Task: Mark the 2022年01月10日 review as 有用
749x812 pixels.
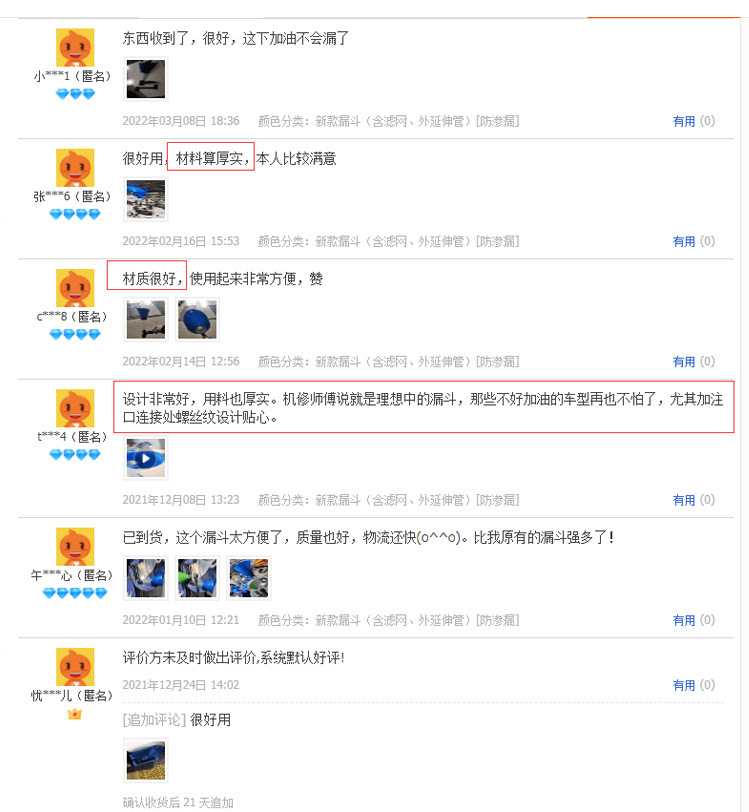Action: (683, 620)
